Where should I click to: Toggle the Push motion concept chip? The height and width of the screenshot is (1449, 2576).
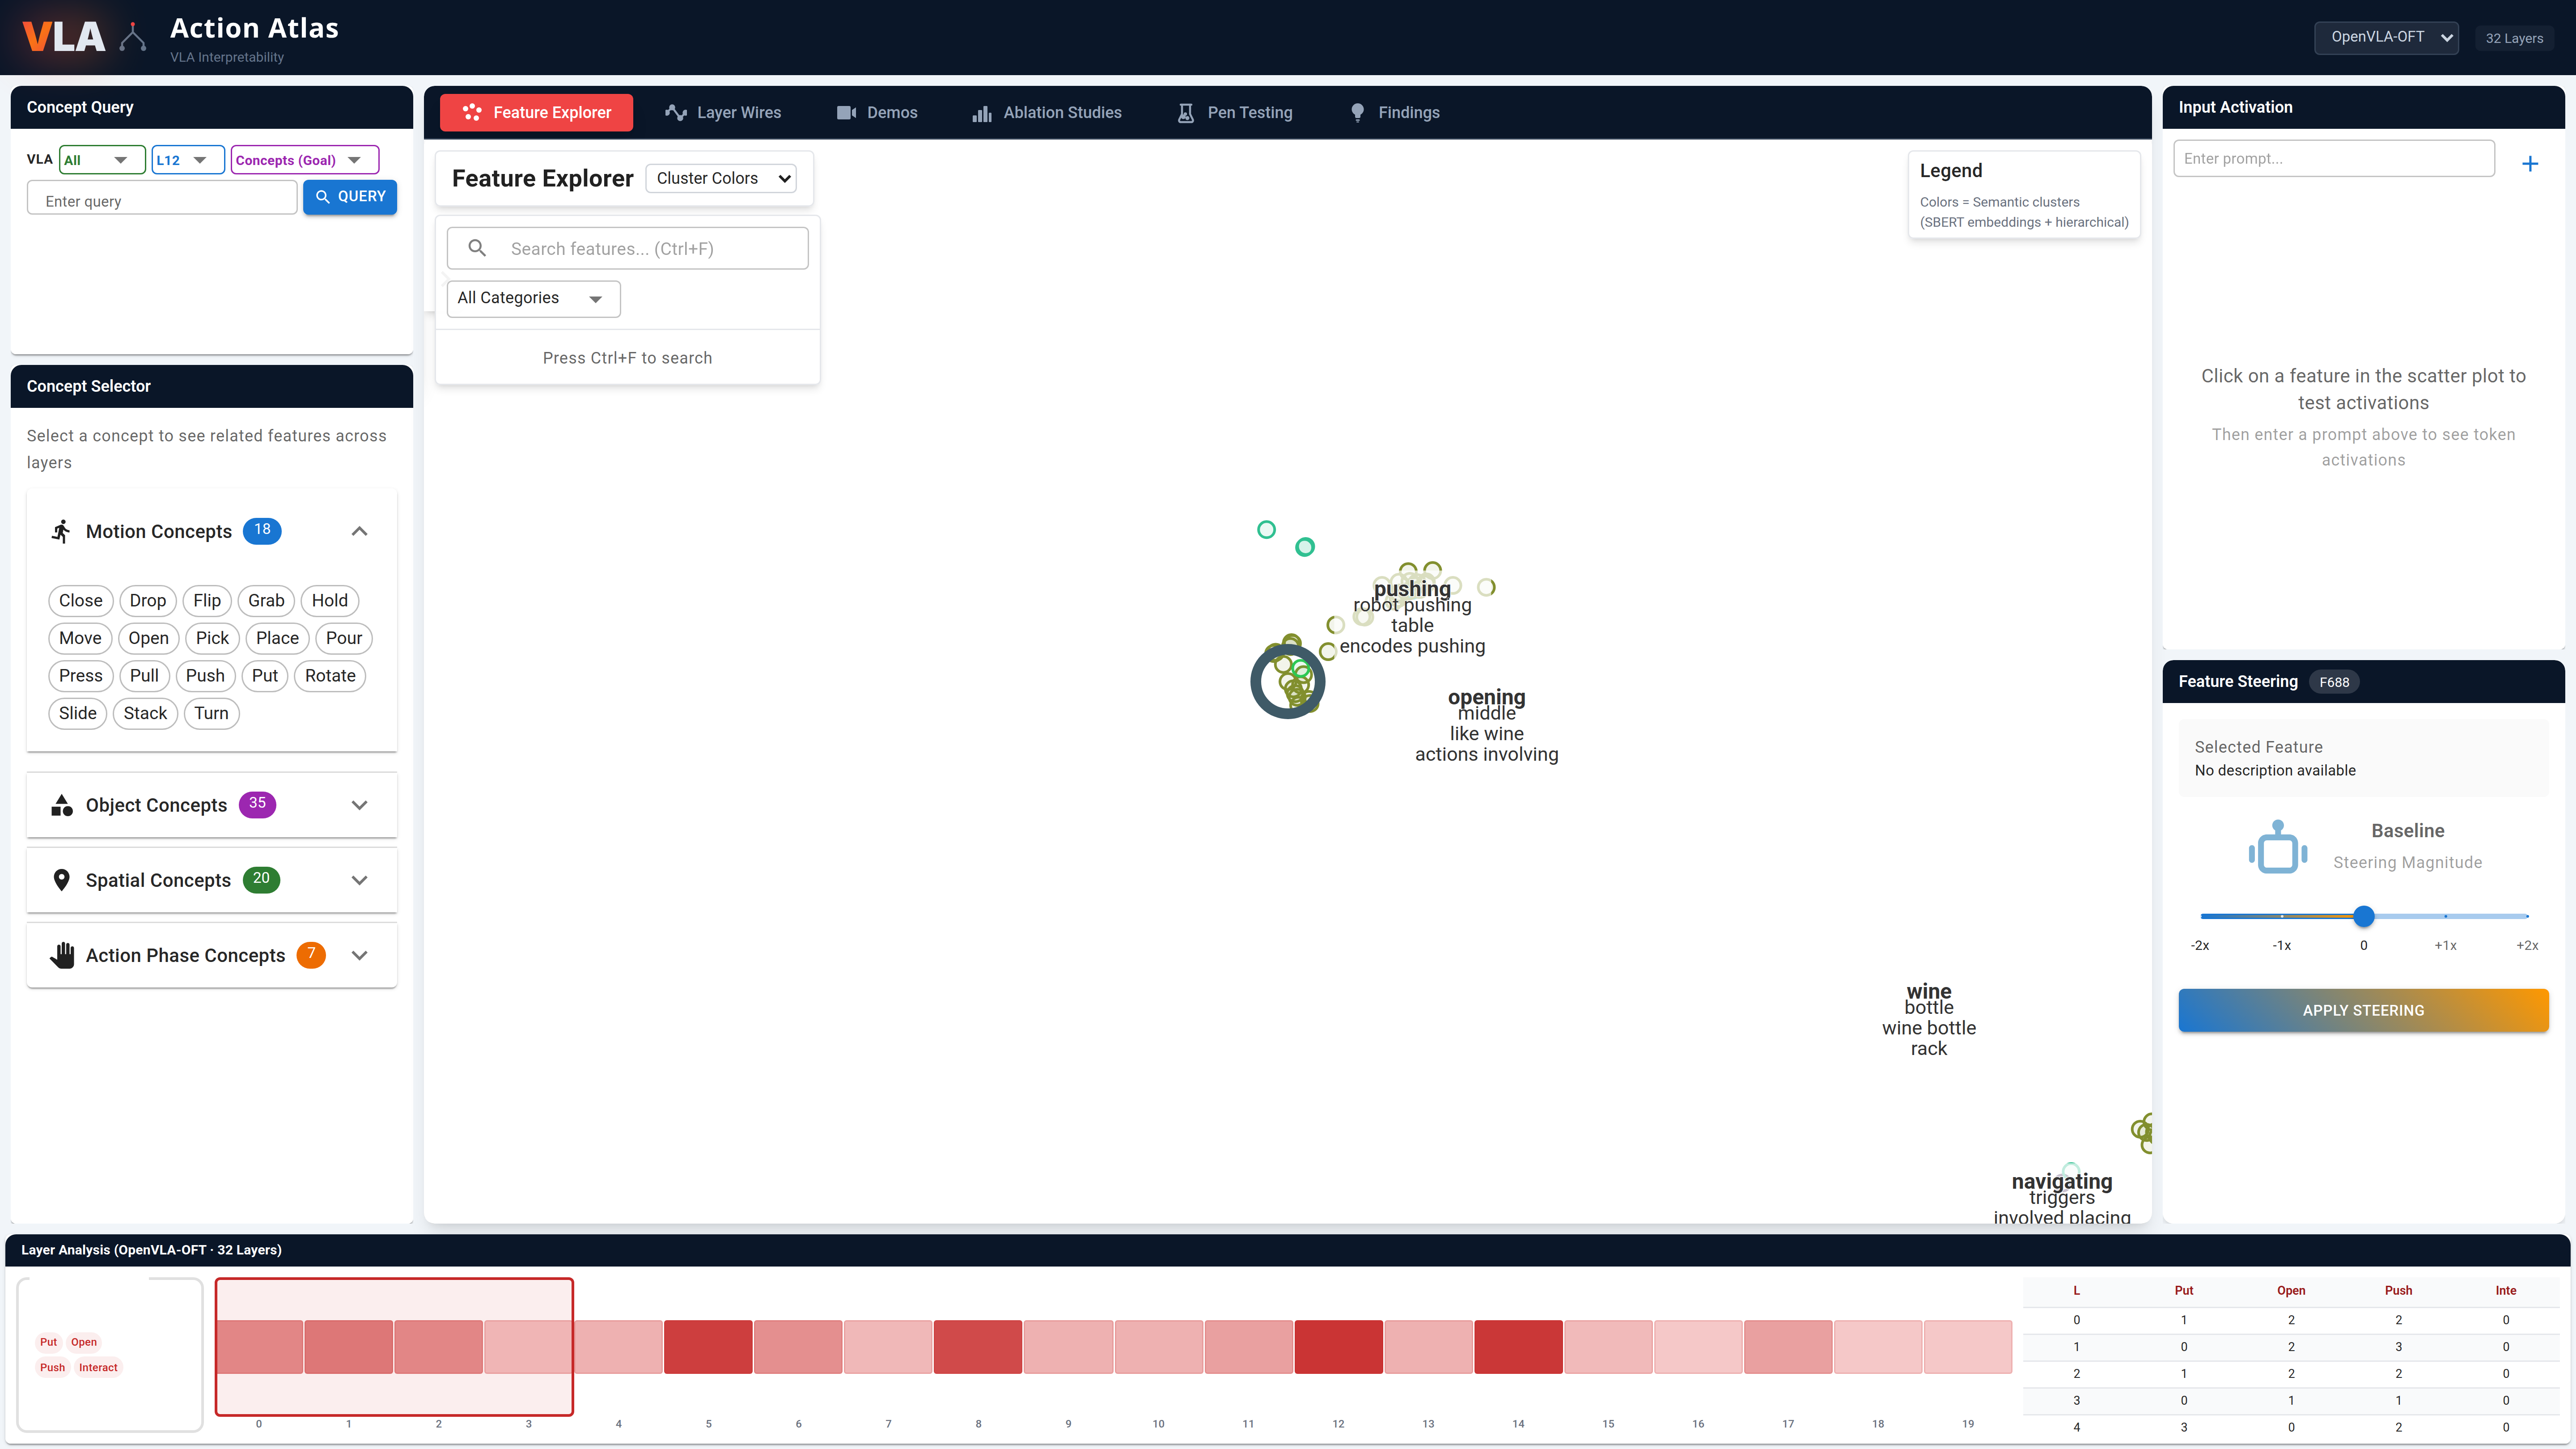point(205,676)
